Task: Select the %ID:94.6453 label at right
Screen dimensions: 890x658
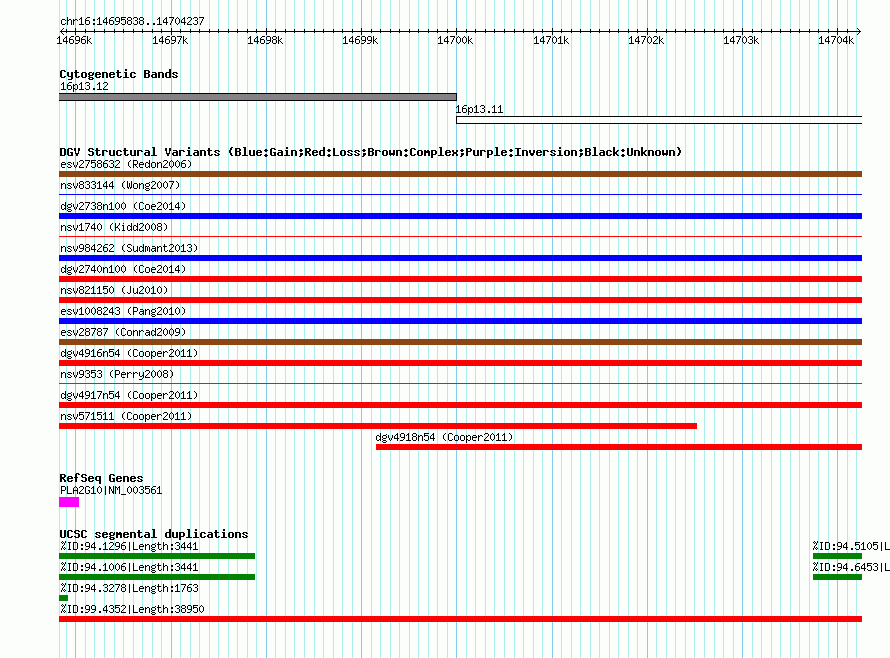Action: [x=851, y=567]
